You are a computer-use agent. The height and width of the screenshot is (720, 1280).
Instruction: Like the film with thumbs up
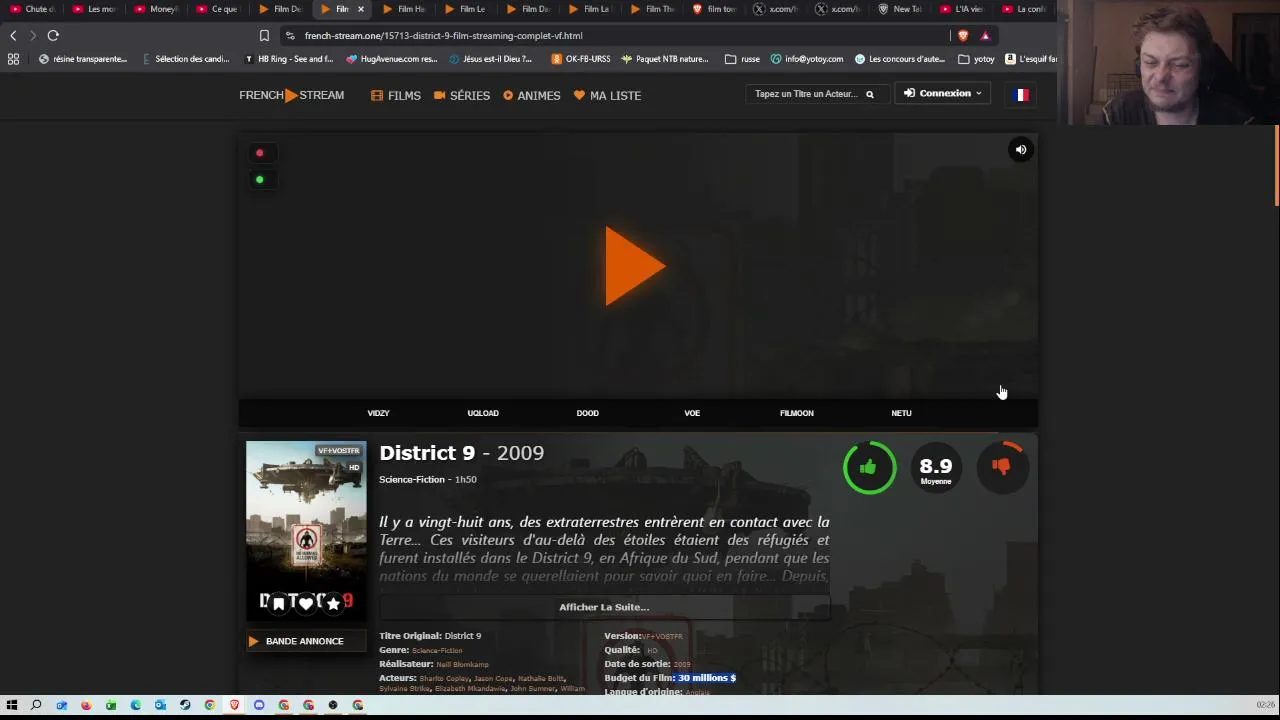pos(868,467)
